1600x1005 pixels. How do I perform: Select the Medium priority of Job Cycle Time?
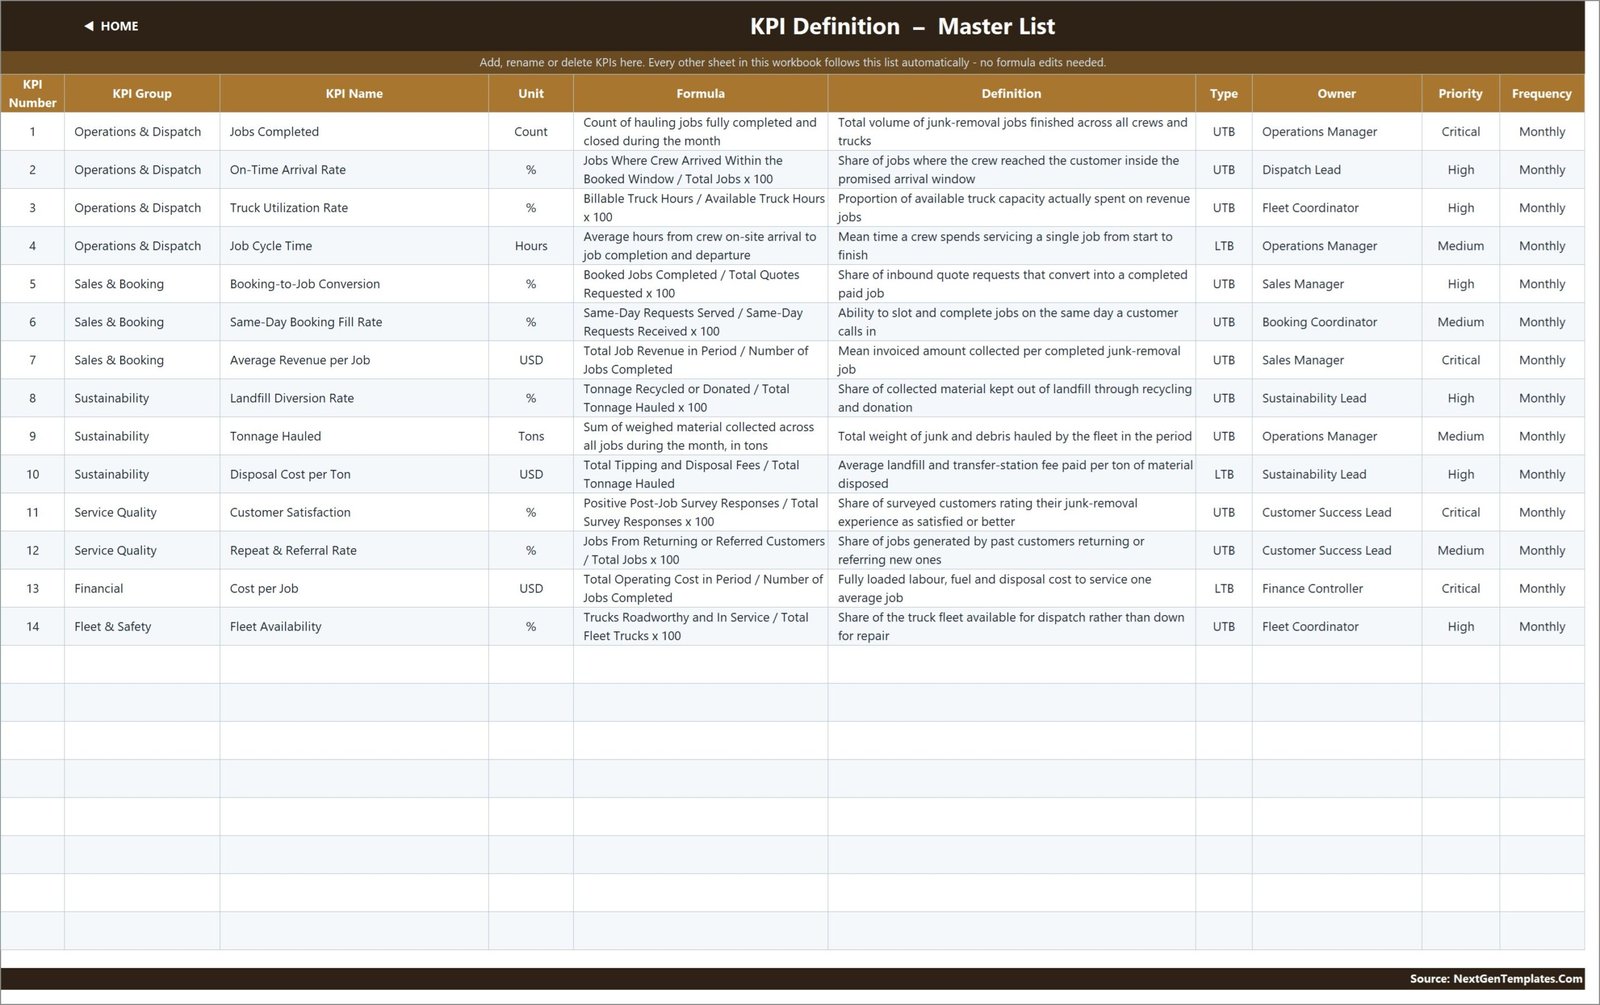[x=1460, y=246]
